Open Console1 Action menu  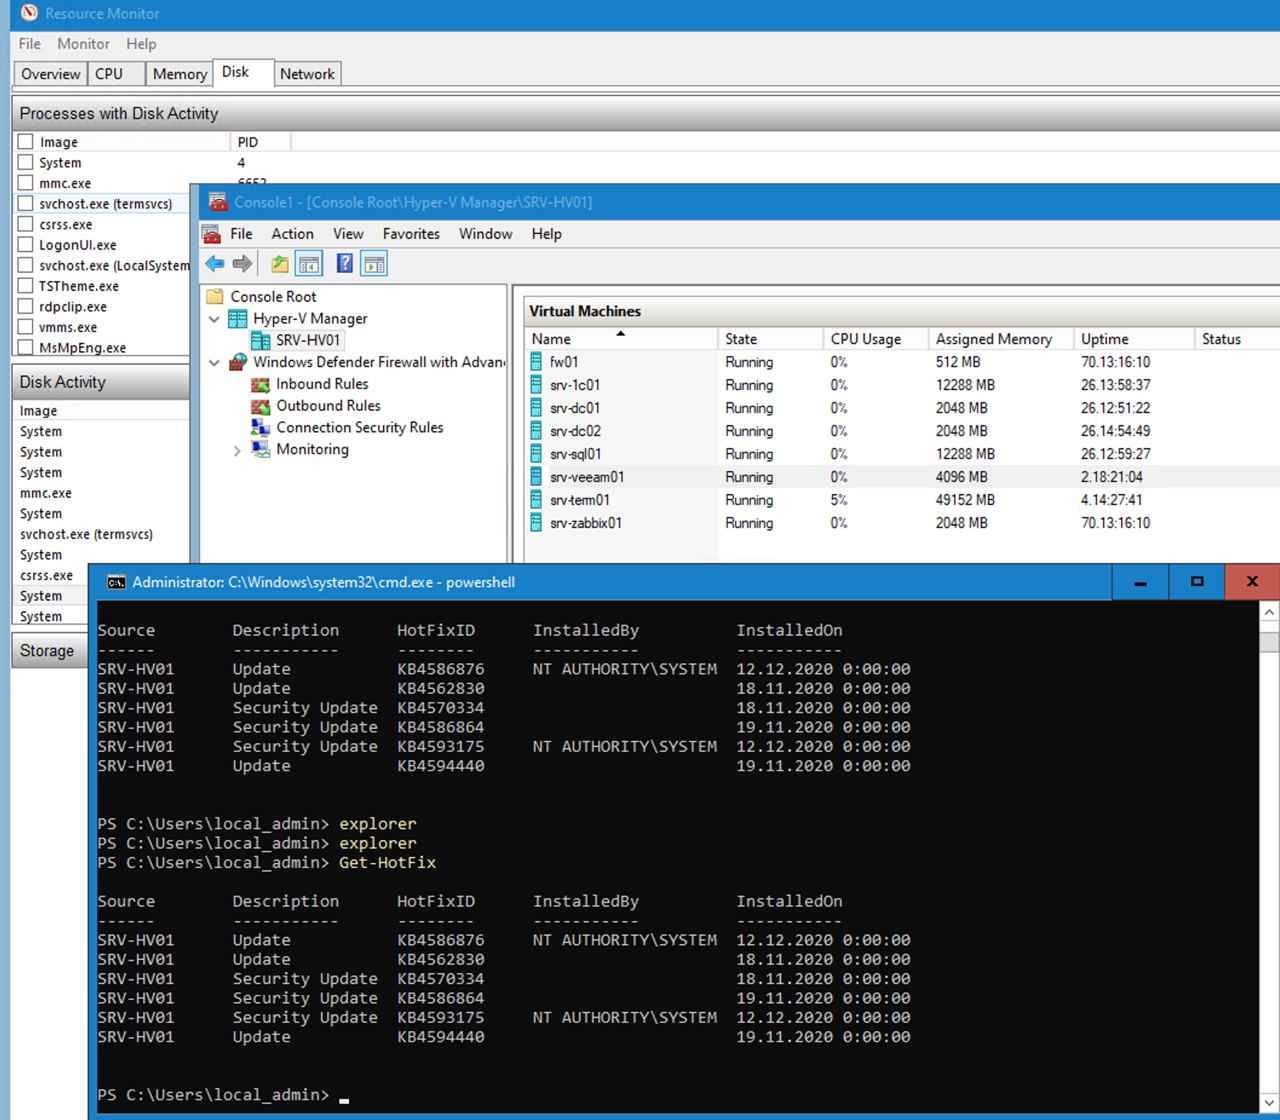tap(292, 234)
